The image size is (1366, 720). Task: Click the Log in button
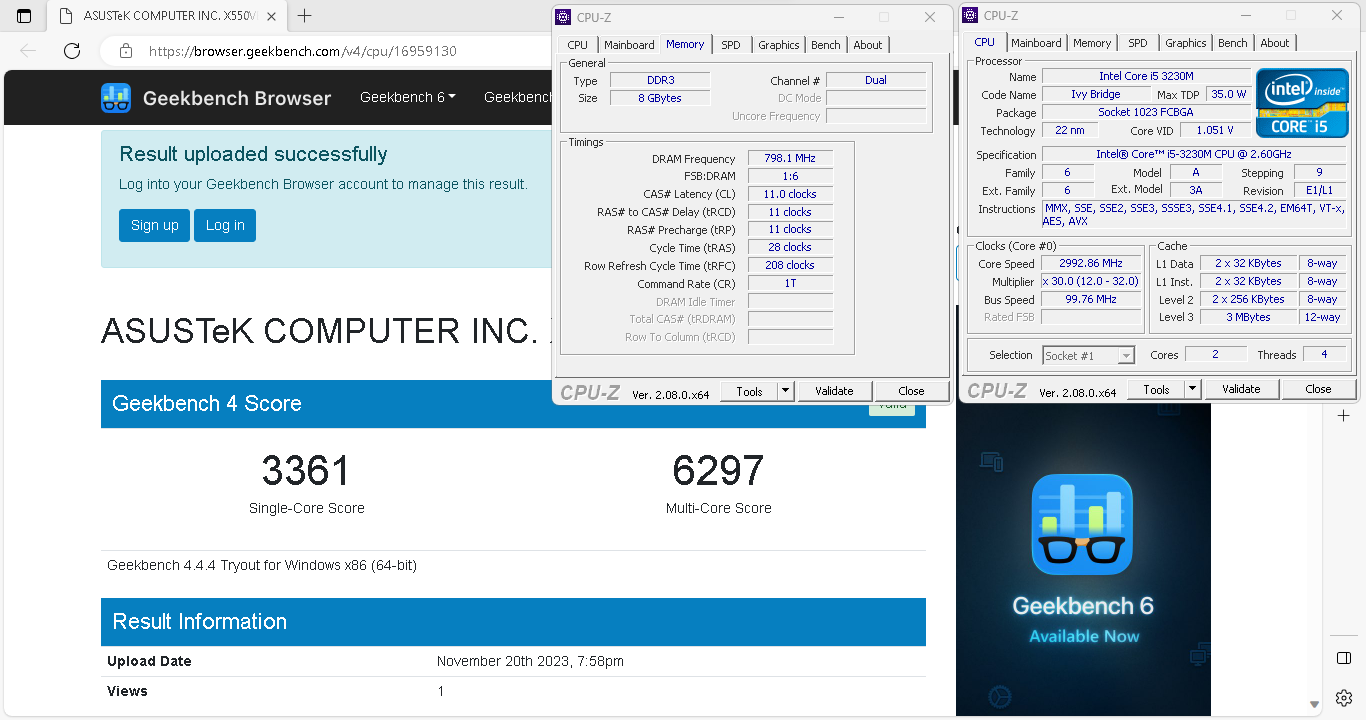(225, 225)
